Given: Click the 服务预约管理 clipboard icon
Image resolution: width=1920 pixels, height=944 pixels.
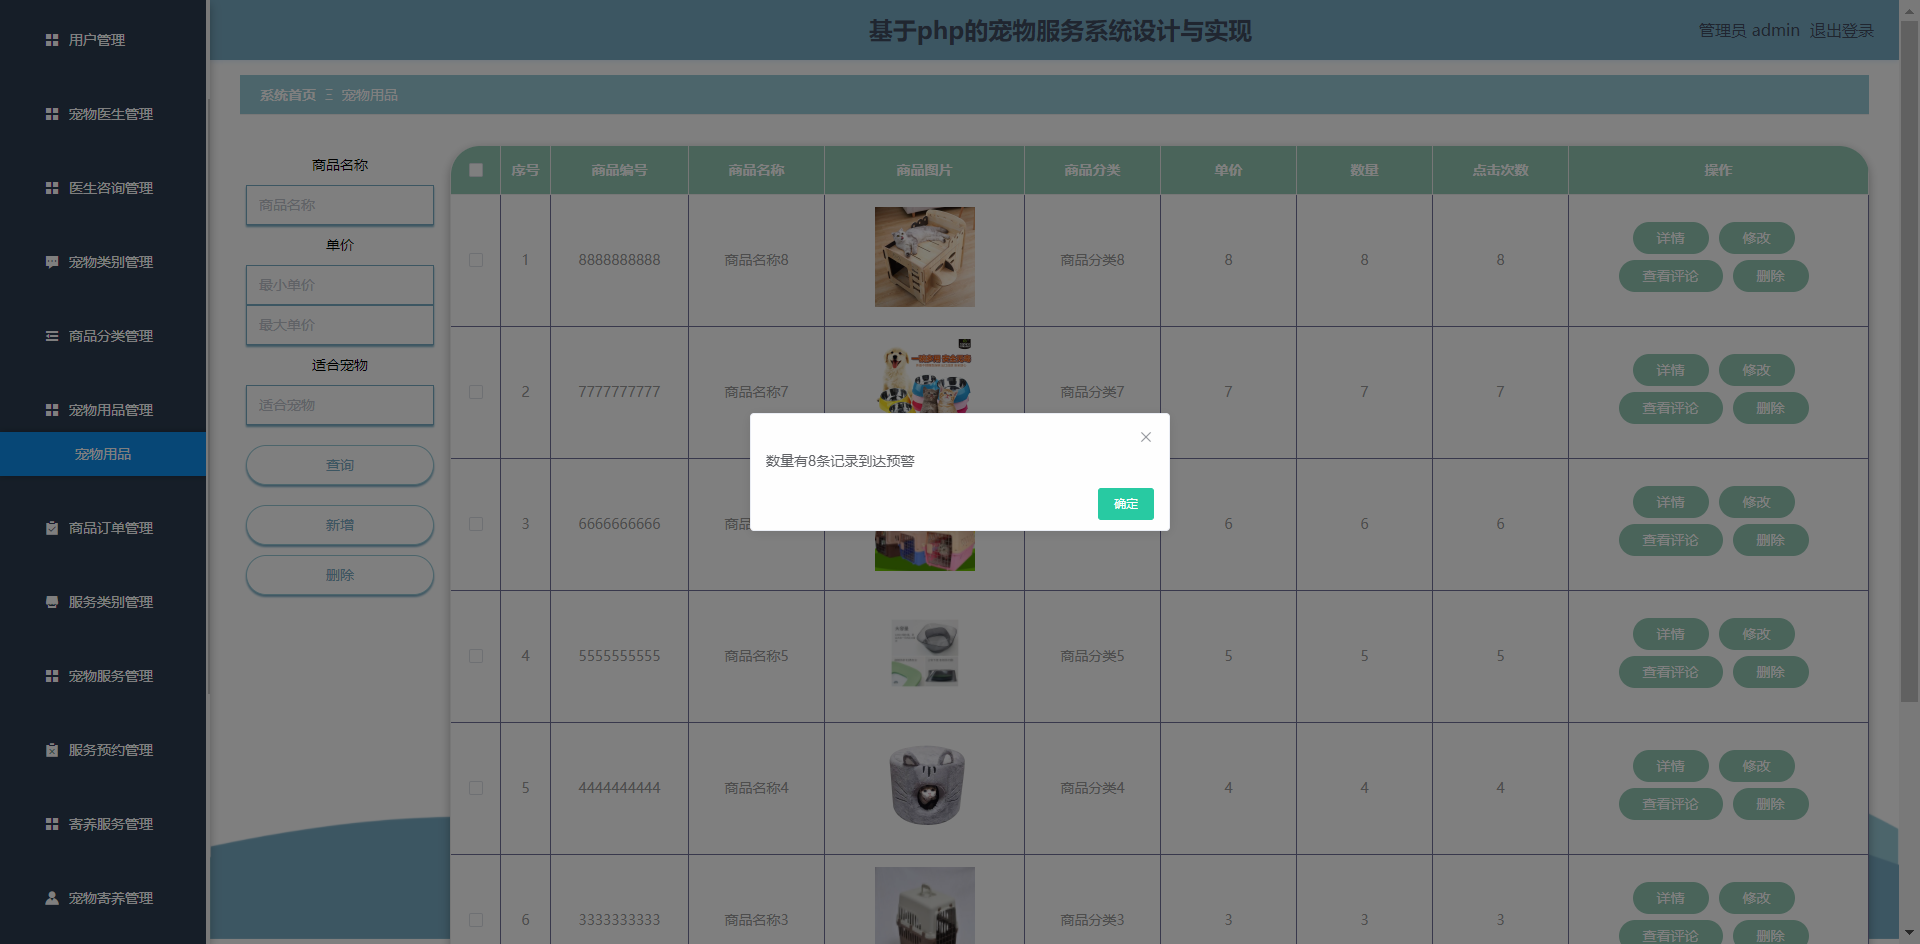Looking at the screenshot, I should coord(52,750).
